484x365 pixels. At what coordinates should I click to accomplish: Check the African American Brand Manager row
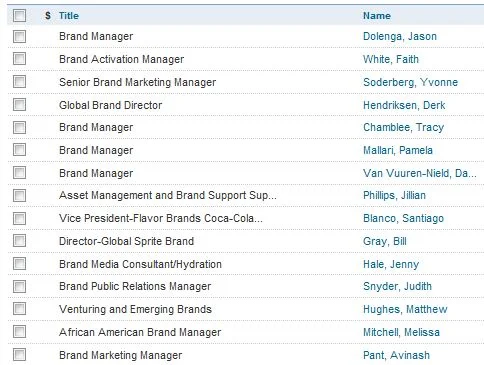(x=19, y=332)
